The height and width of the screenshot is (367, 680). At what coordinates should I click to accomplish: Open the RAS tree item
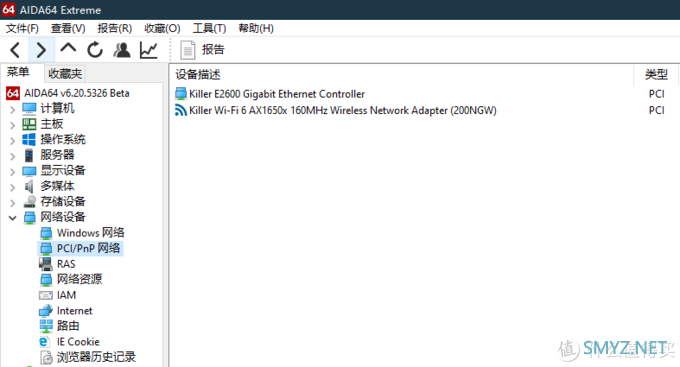point(66,264)
